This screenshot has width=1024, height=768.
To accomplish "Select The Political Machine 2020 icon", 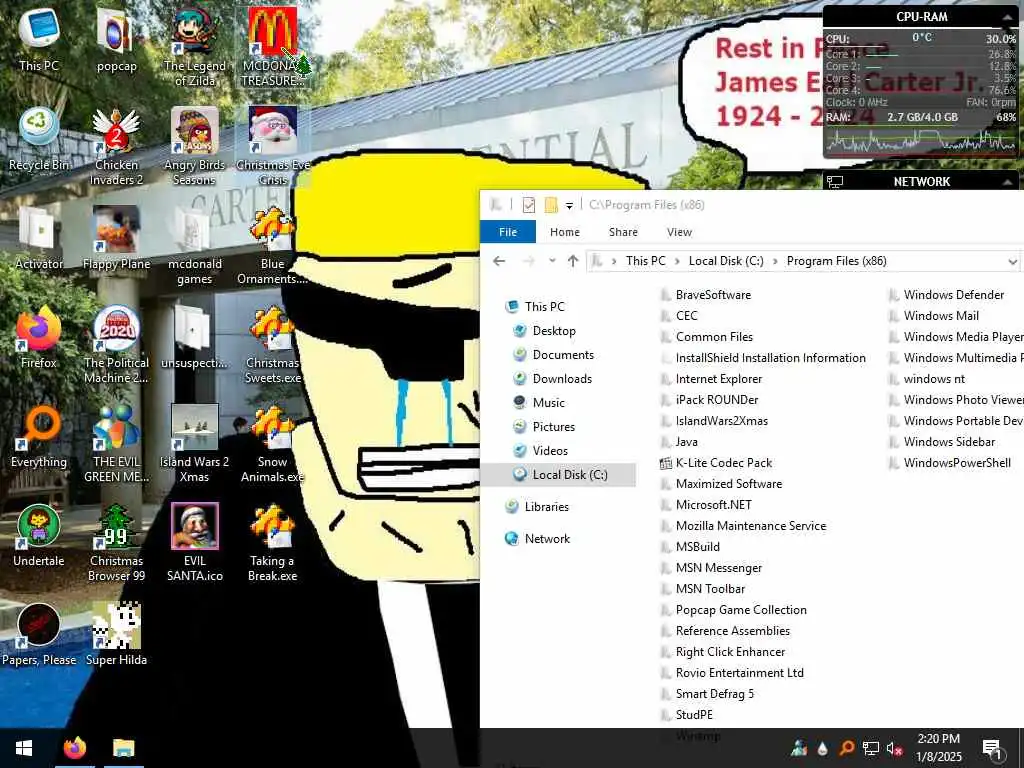I will [x=116, y=345].
